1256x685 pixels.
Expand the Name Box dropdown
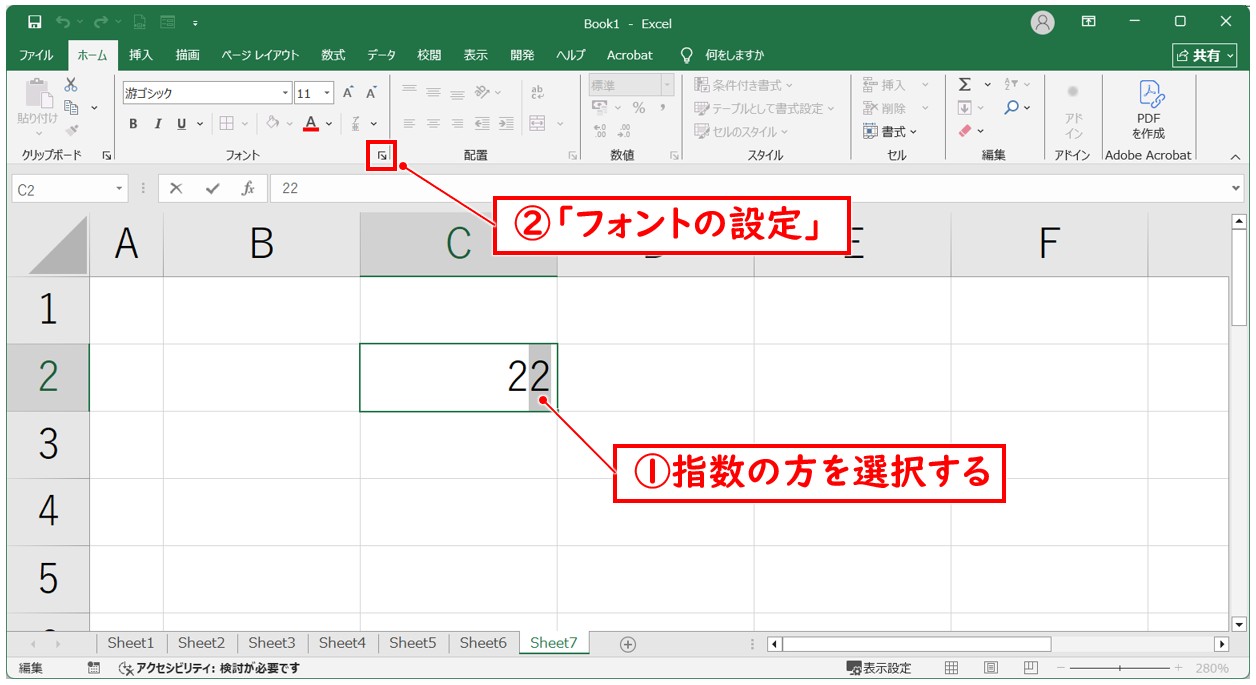pyautogui.click(x=120, y=188)
